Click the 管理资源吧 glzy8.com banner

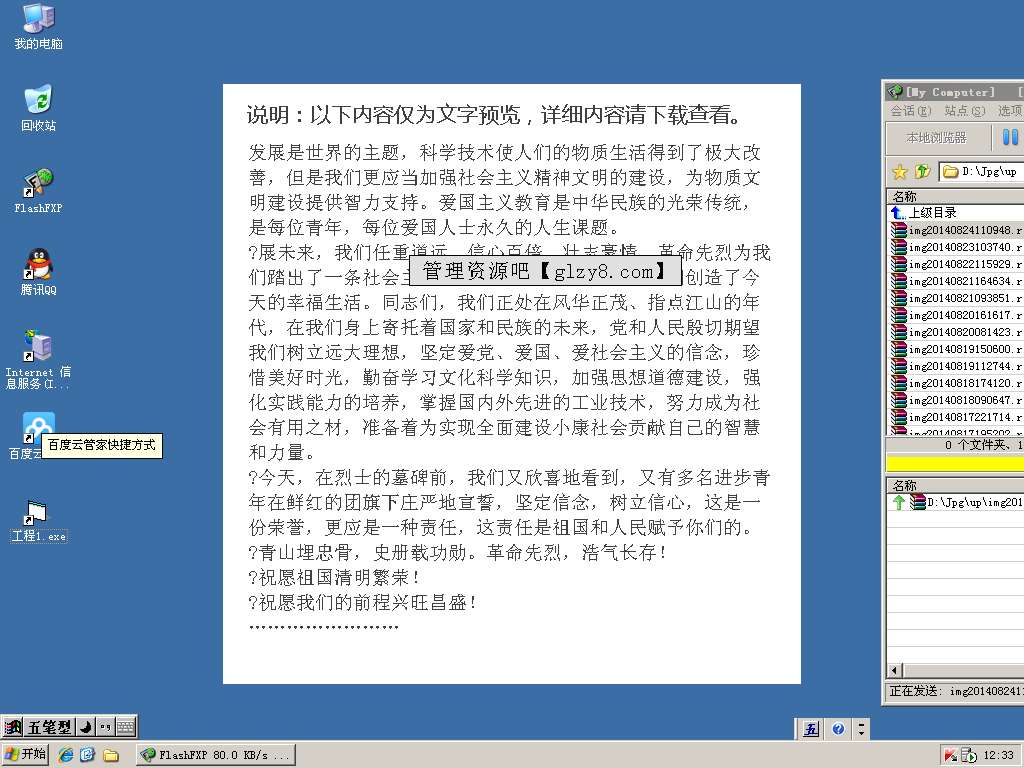545,271
